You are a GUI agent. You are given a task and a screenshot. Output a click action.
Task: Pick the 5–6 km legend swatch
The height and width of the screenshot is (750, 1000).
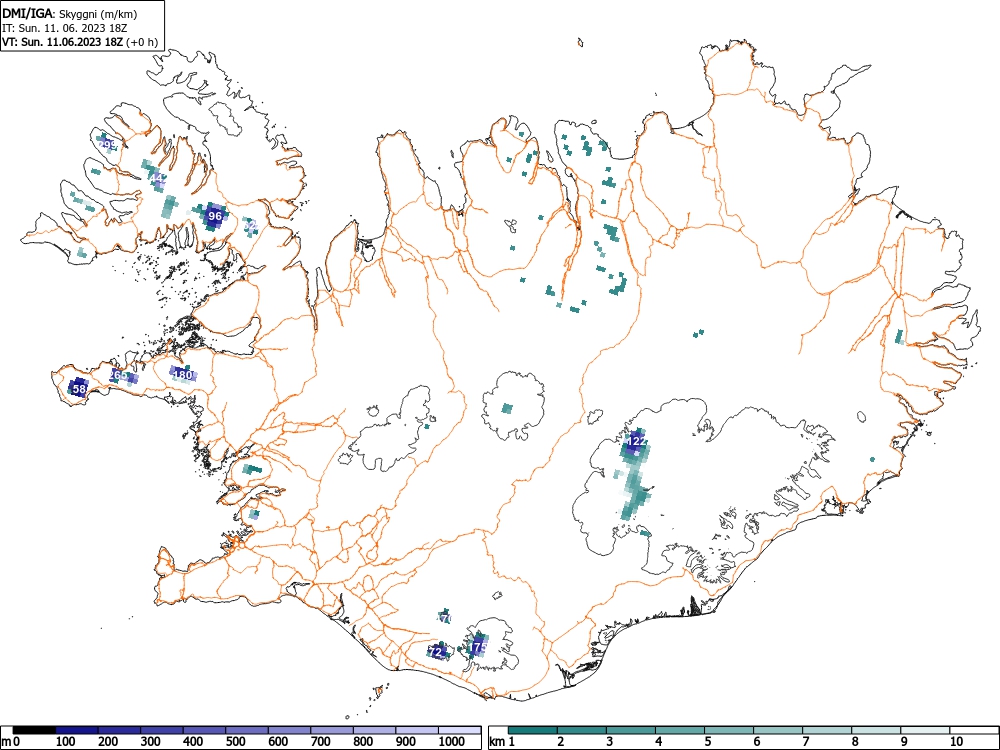729,730
